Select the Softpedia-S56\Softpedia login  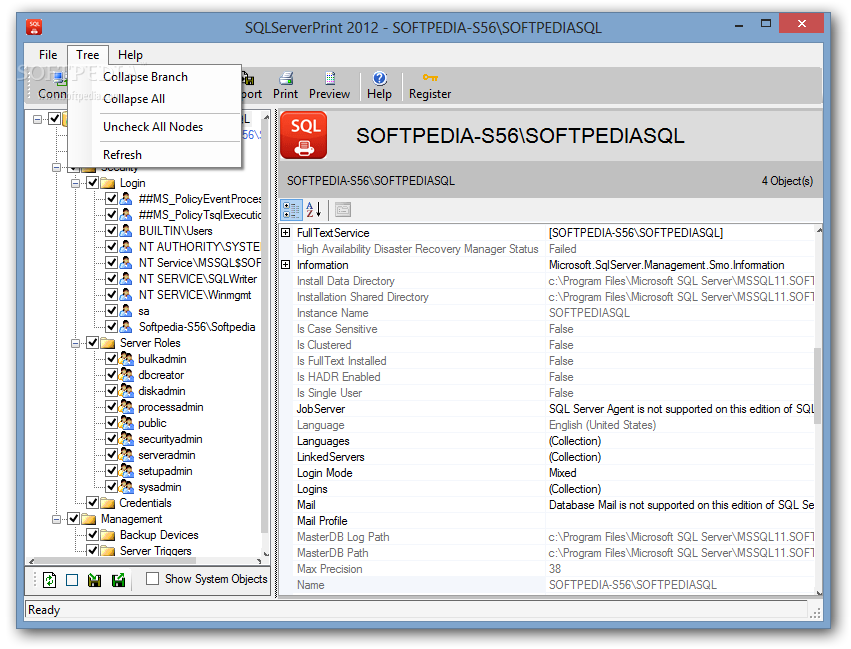tap(196, 327)
